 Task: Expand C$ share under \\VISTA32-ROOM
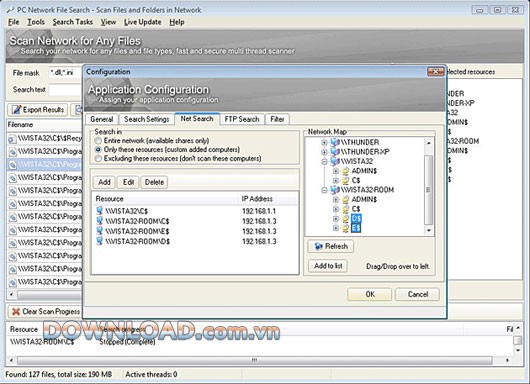(x=336, y=209)
